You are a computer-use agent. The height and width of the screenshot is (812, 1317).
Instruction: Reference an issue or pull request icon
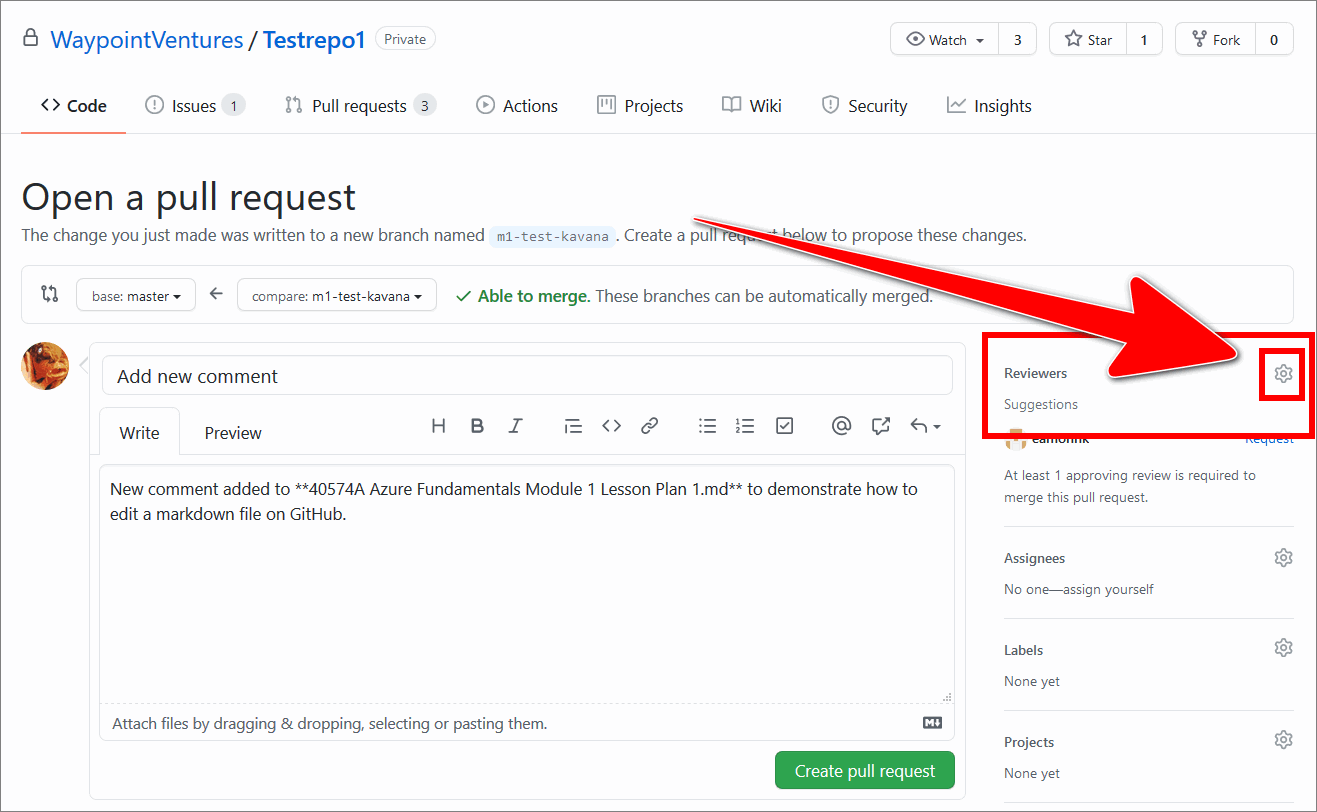[880, 426]
